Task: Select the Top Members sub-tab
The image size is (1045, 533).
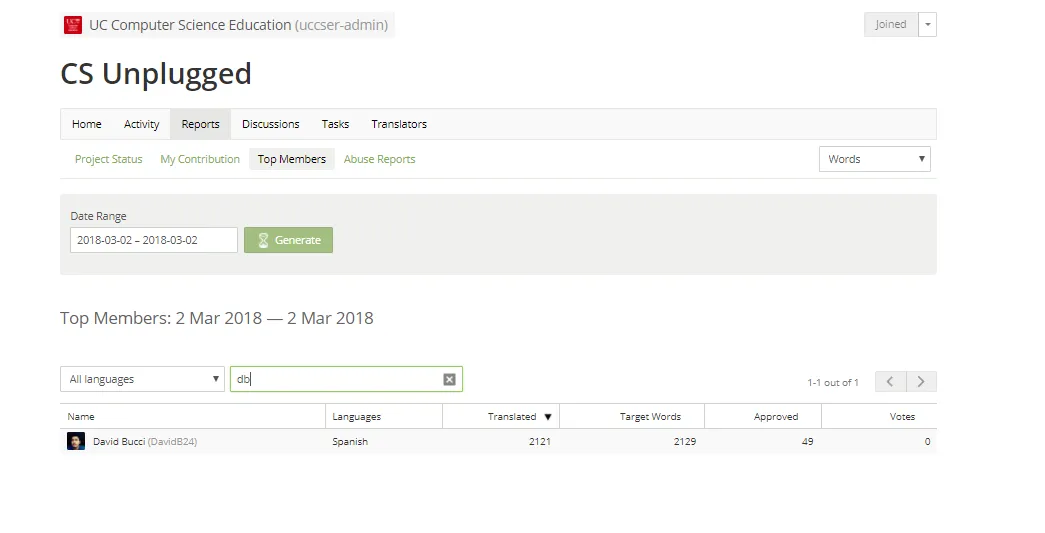Action: (x=292, y=159)
